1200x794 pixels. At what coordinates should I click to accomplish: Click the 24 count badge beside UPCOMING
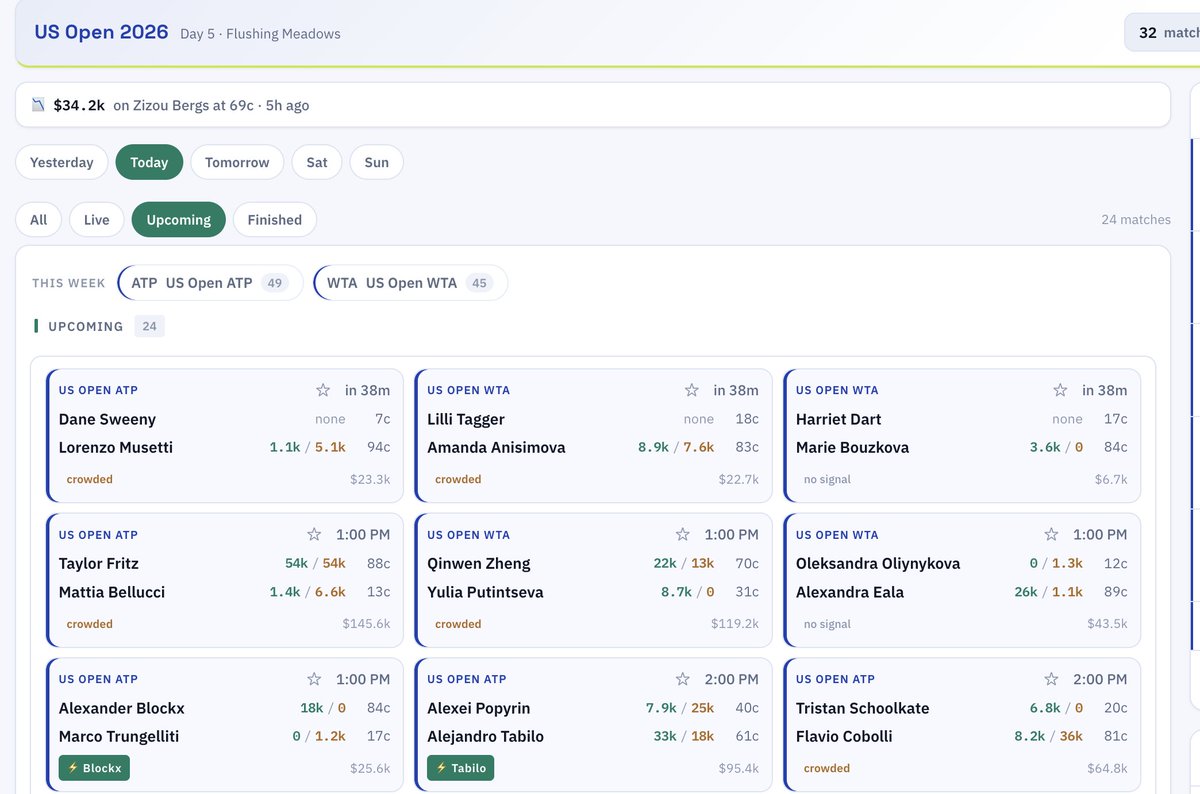pos(150,326)
